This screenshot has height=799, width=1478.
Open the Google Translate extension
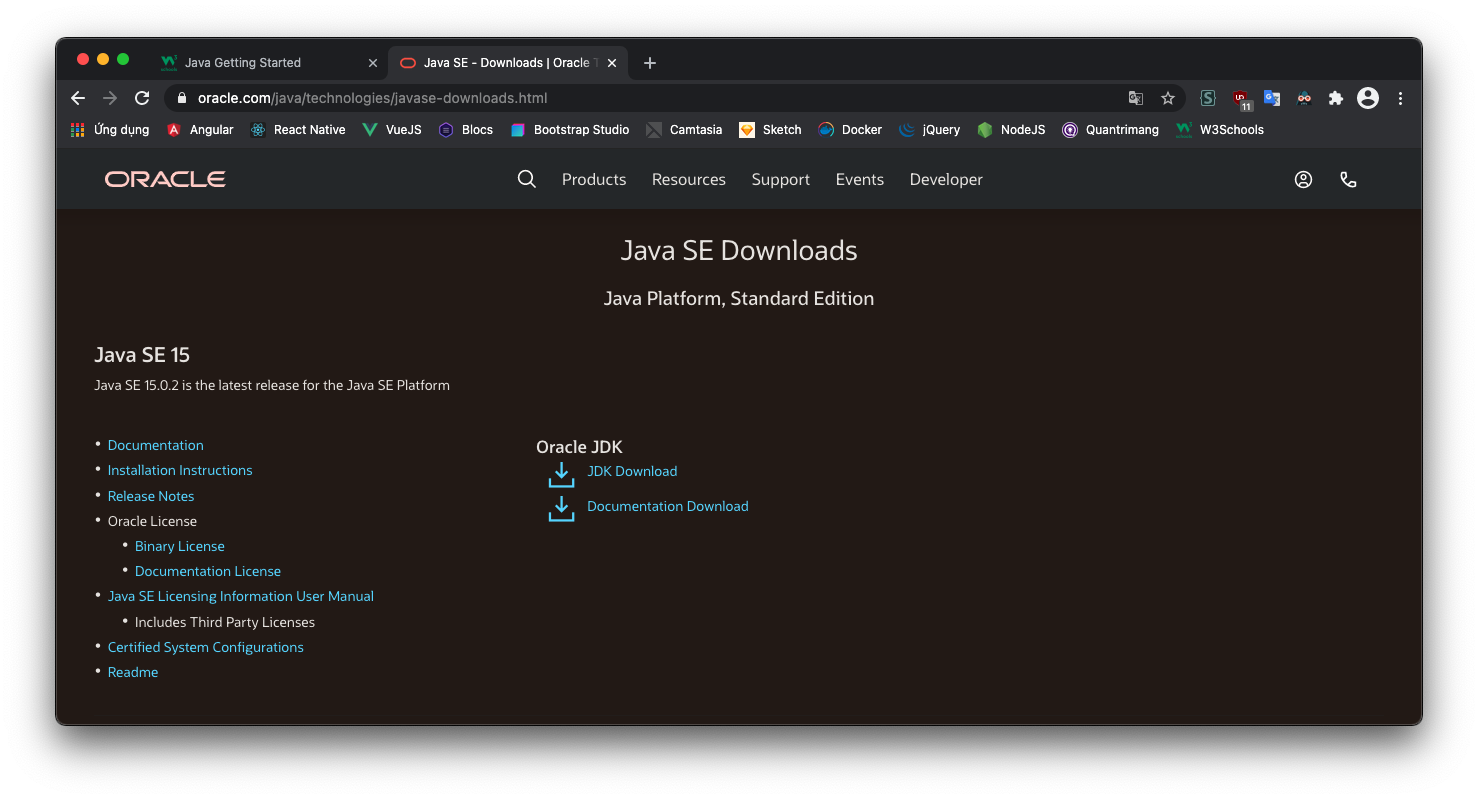(1272, 98)
